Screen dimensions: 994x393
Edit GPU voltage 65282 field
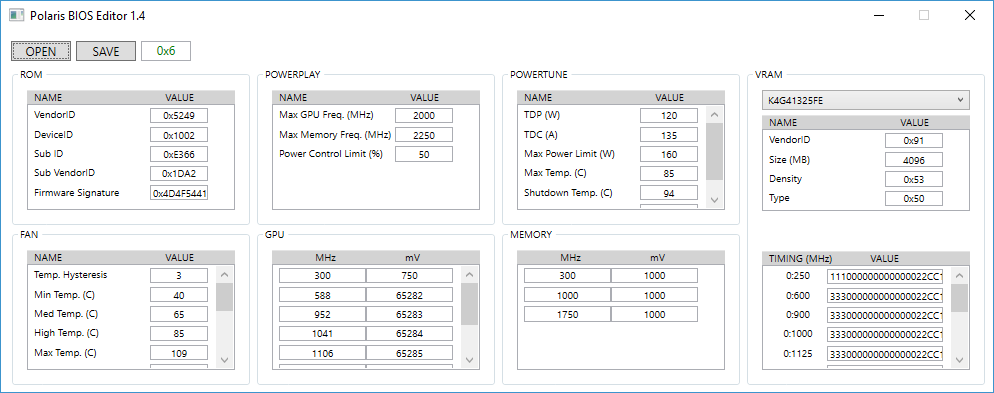410,295
